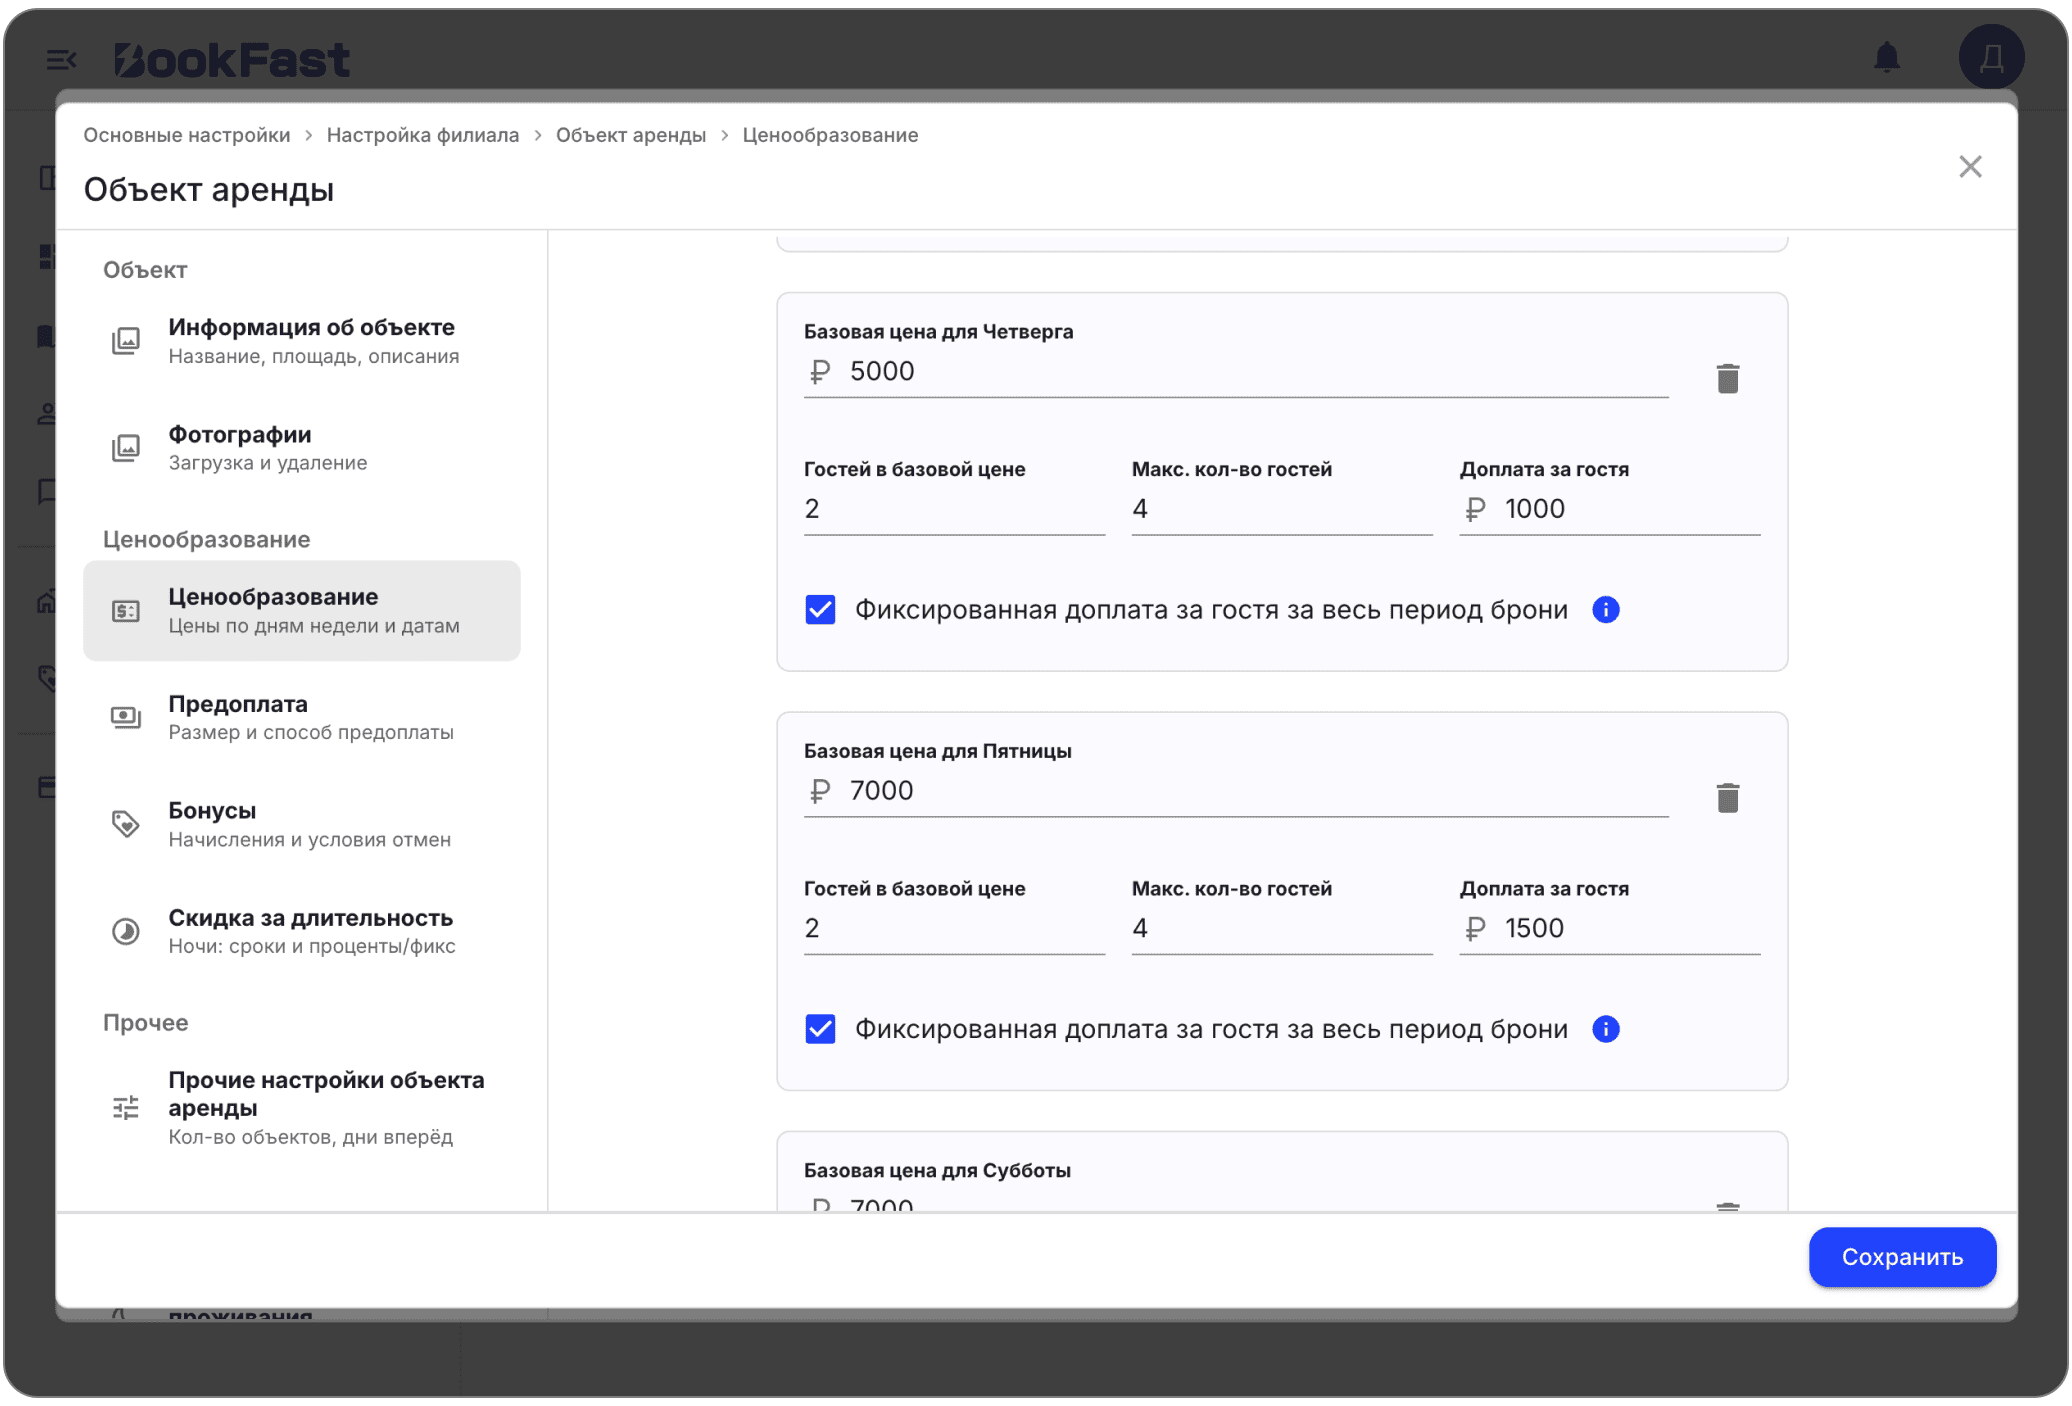2072x1406 pixels.
Task: Click the Базовая цена для Субботы label
Action: (x=937, y=1170)
